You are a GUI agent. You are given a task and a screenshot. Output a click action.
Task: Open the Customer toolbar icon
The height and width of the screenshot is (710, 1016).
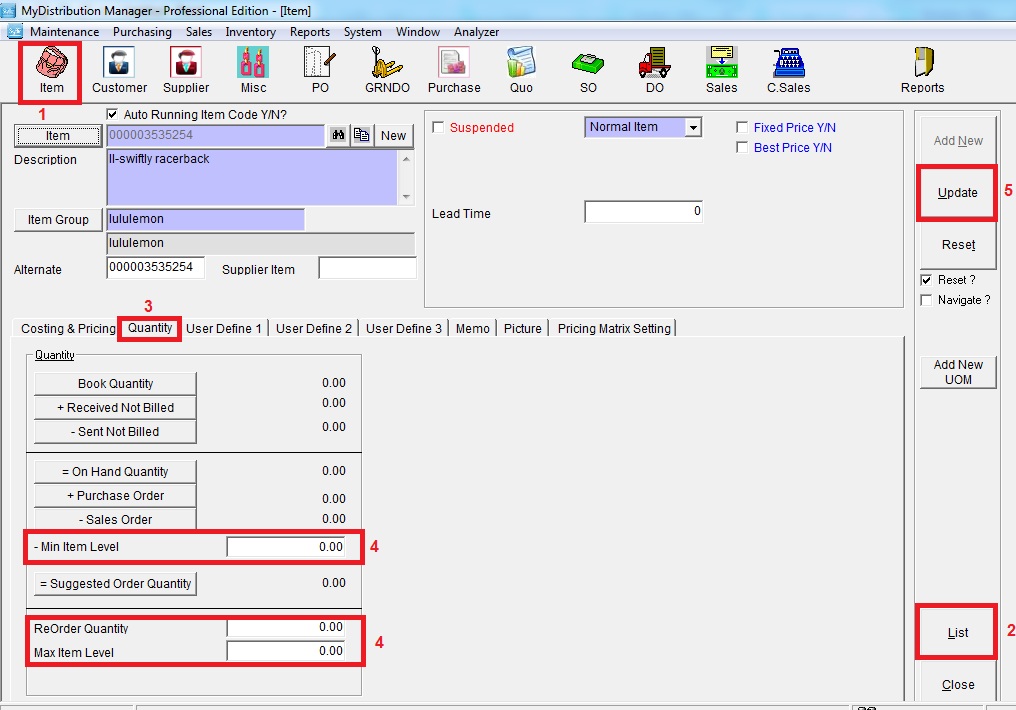click(119, 68)
